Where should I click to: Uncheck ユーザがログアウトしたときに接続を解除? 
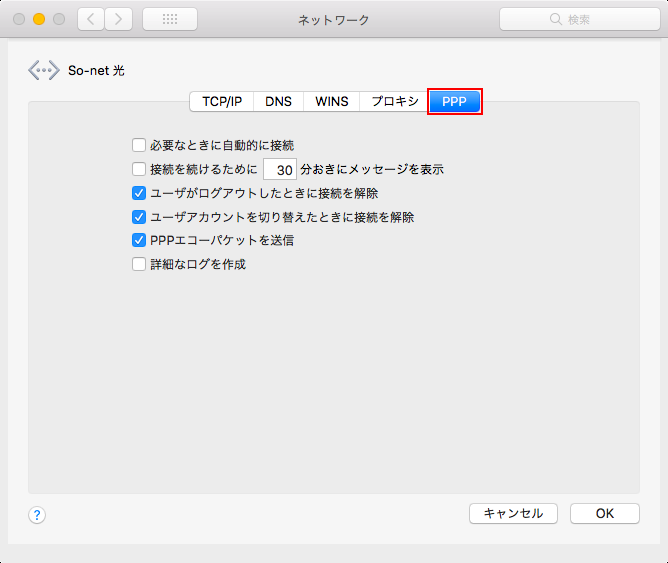[139, 193]
